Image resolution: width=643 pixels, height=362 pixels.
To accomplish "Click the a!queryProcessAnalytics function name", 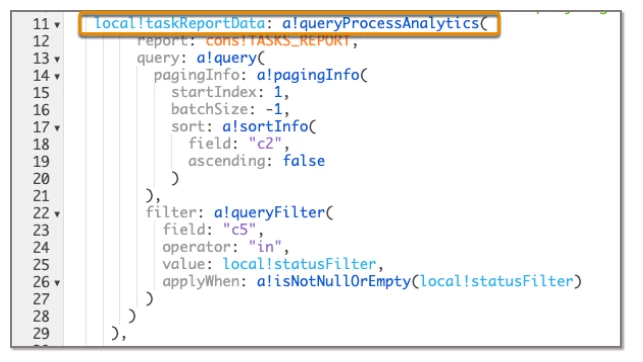I will click(x=381, y=24).
